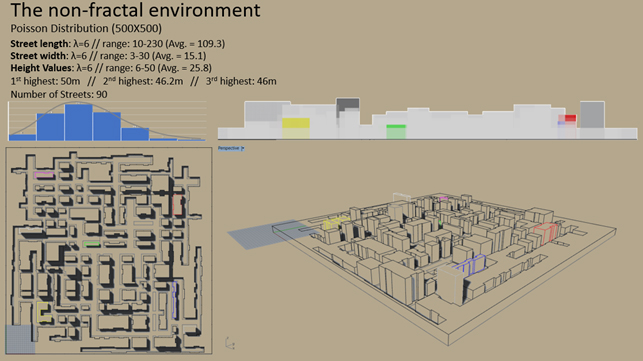
Task: Click the "The non-fractal environment" title
Action: (135, 10)
